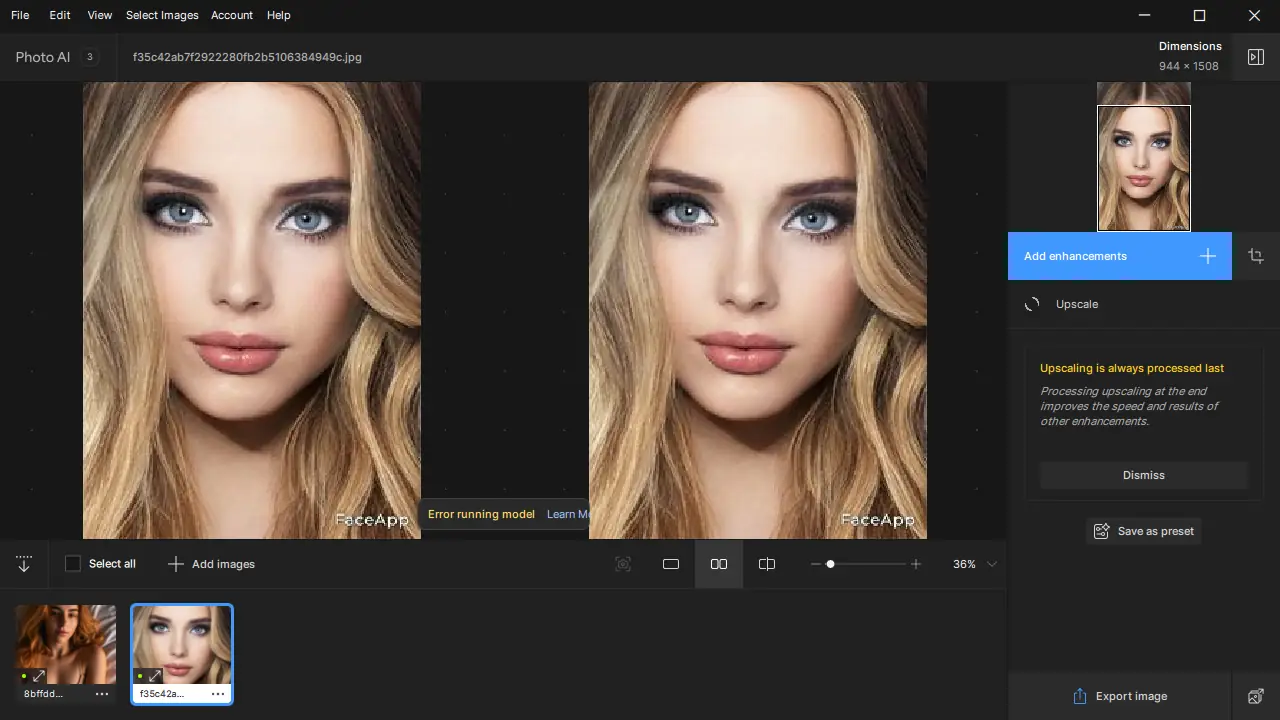Viewport: 1280px width, 720px height.
Task: Select the side-by-side comparison view icon
Action: 719,564
